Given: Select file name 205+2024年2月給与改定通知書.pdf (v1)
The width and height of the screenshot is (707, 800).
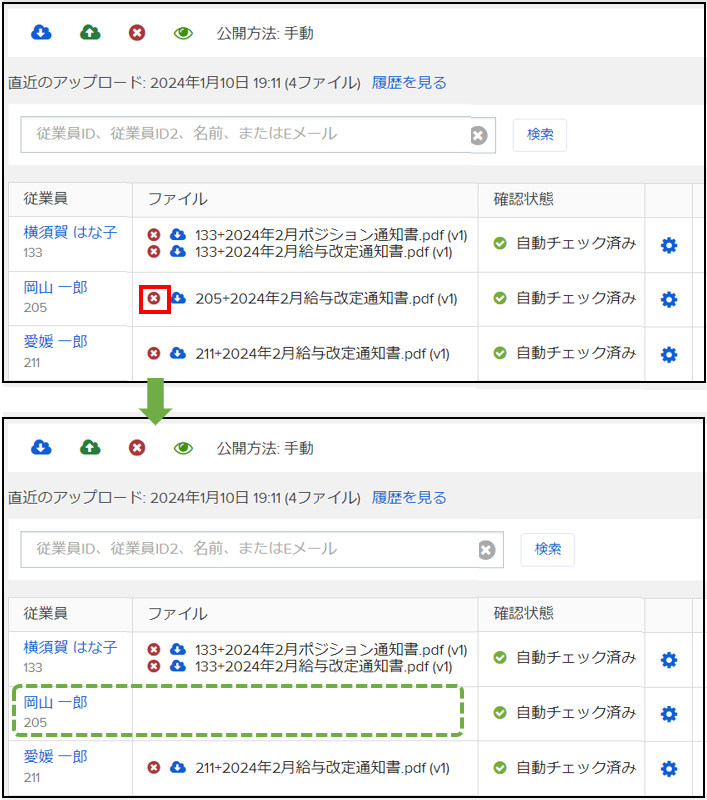Looking at the screenshot, I should click(x=326, y=298).
